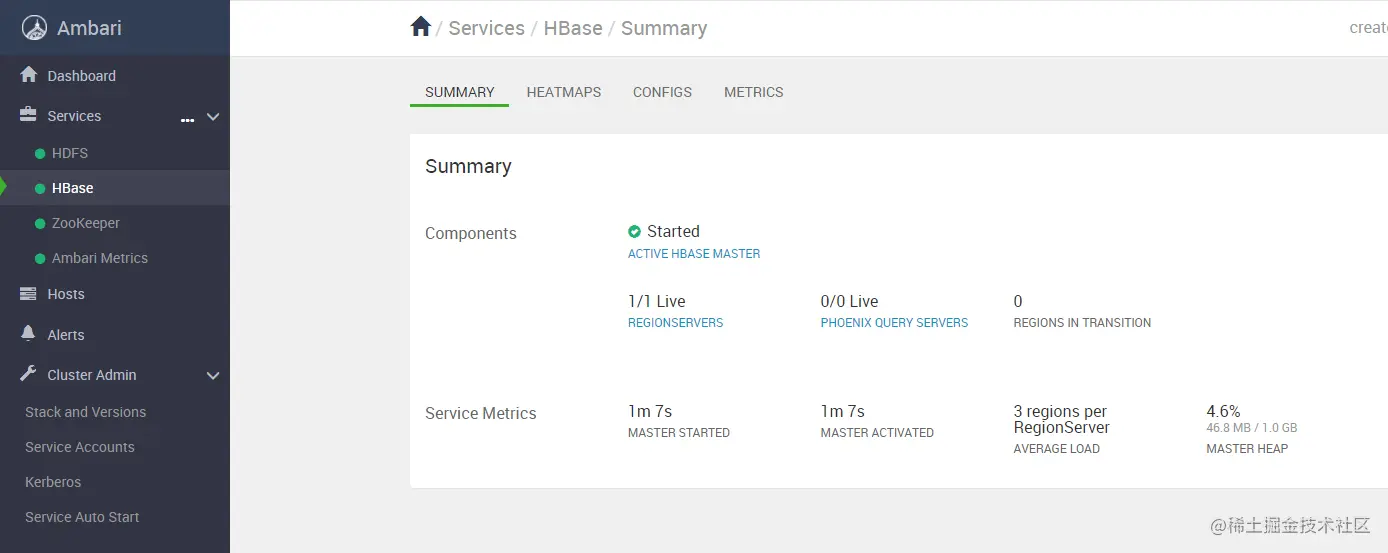Open Service Auto Start settings
The image size is (1388, 553).
click(x=82, y=517)
